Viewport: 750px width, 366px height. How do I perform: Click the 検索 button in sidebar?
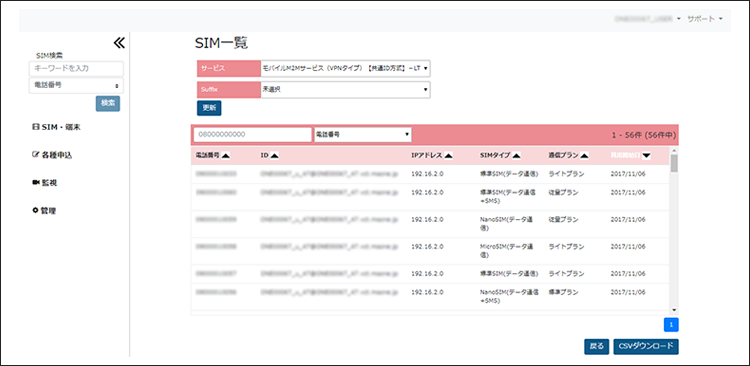pyautogui.click(x=108, y=104)
